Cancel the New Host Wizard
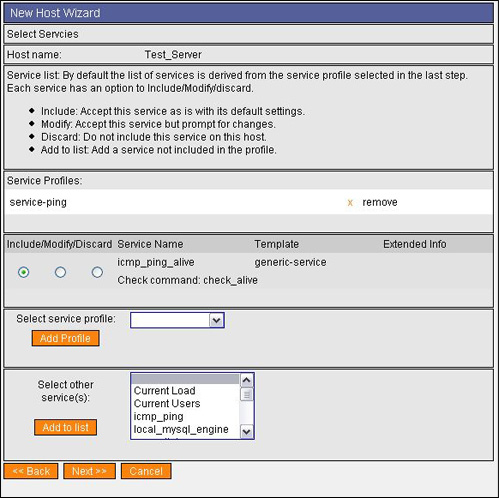500x498 pixels. pyautogui.click(x=146, y=471)
